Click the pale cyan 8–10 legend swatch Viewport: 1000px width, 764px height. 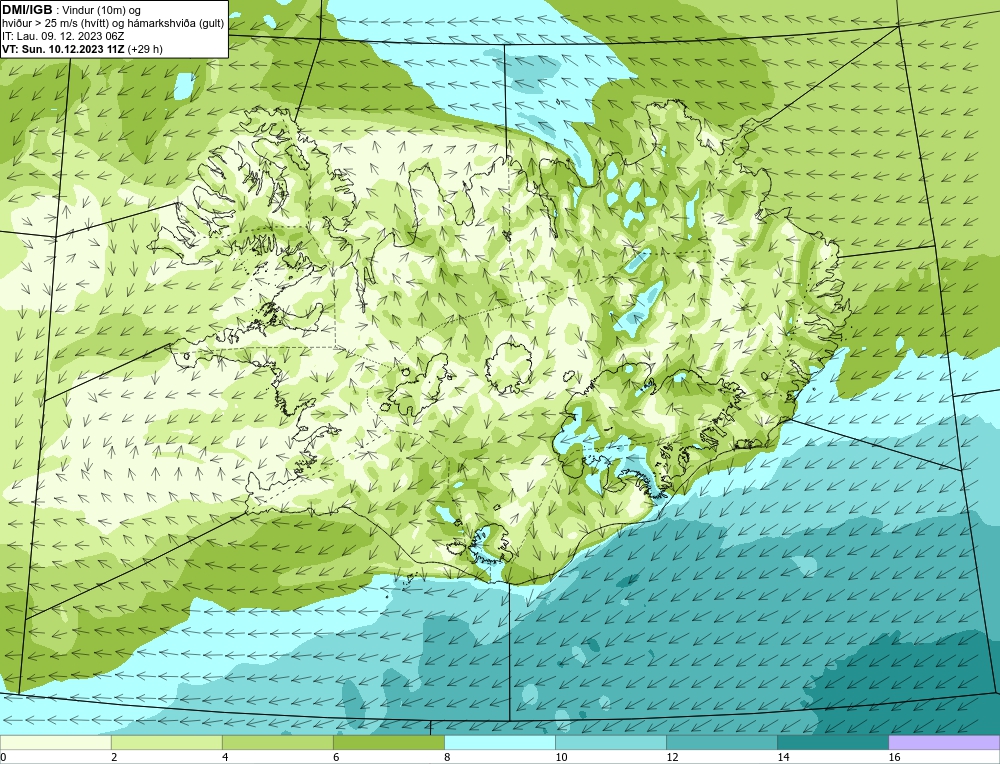click(499, 742)
